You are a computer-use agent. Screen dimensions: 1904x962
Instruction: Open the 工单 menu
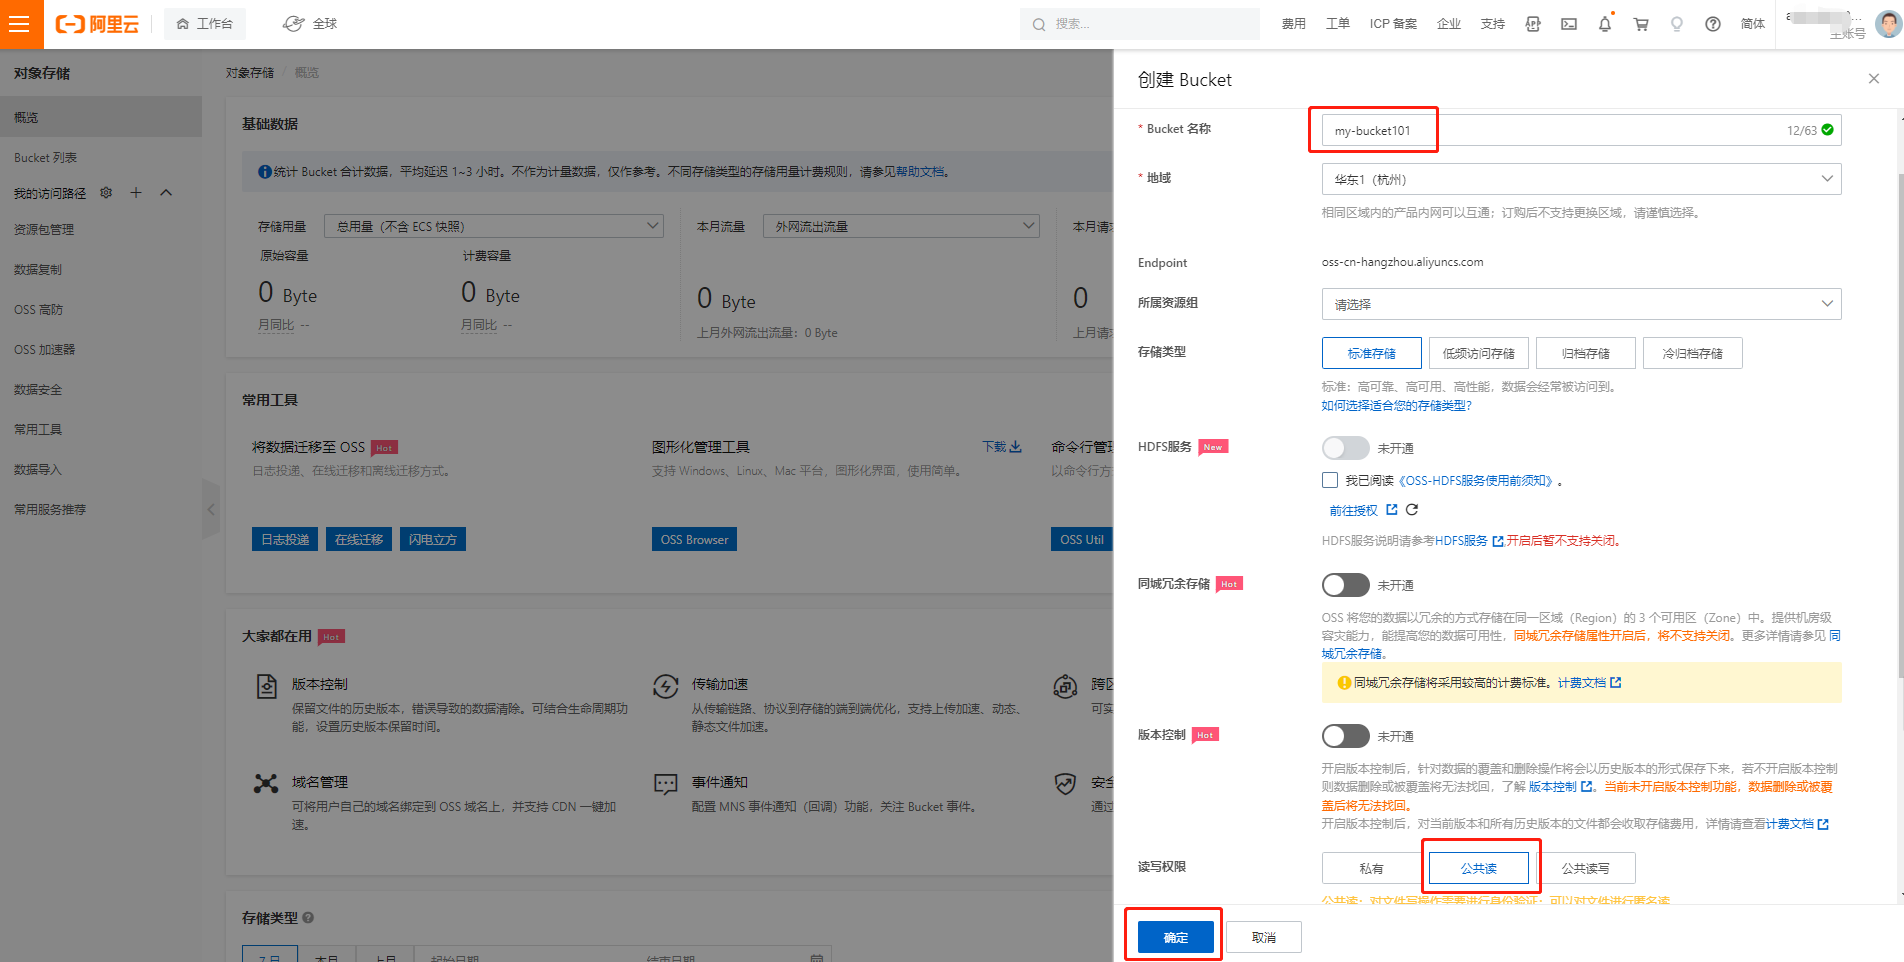(x=1338, y=24)
